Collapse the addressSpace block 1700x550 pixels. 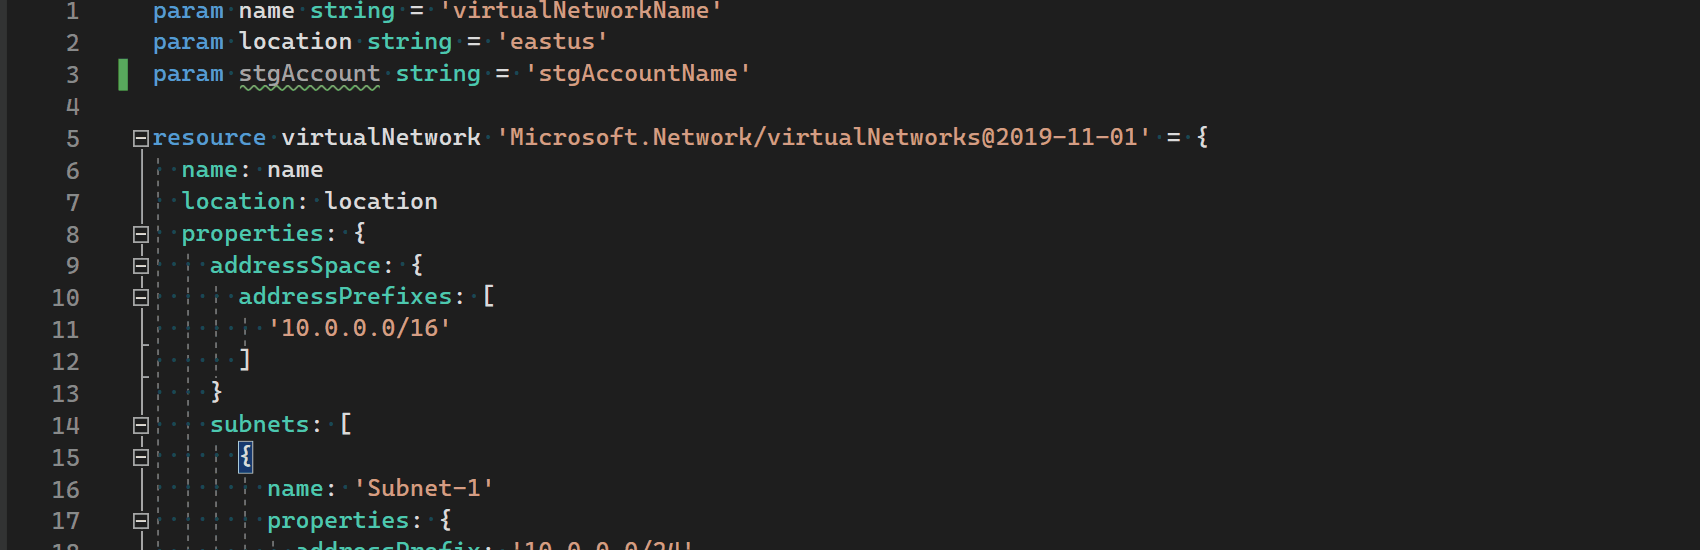tap(141, 266)
